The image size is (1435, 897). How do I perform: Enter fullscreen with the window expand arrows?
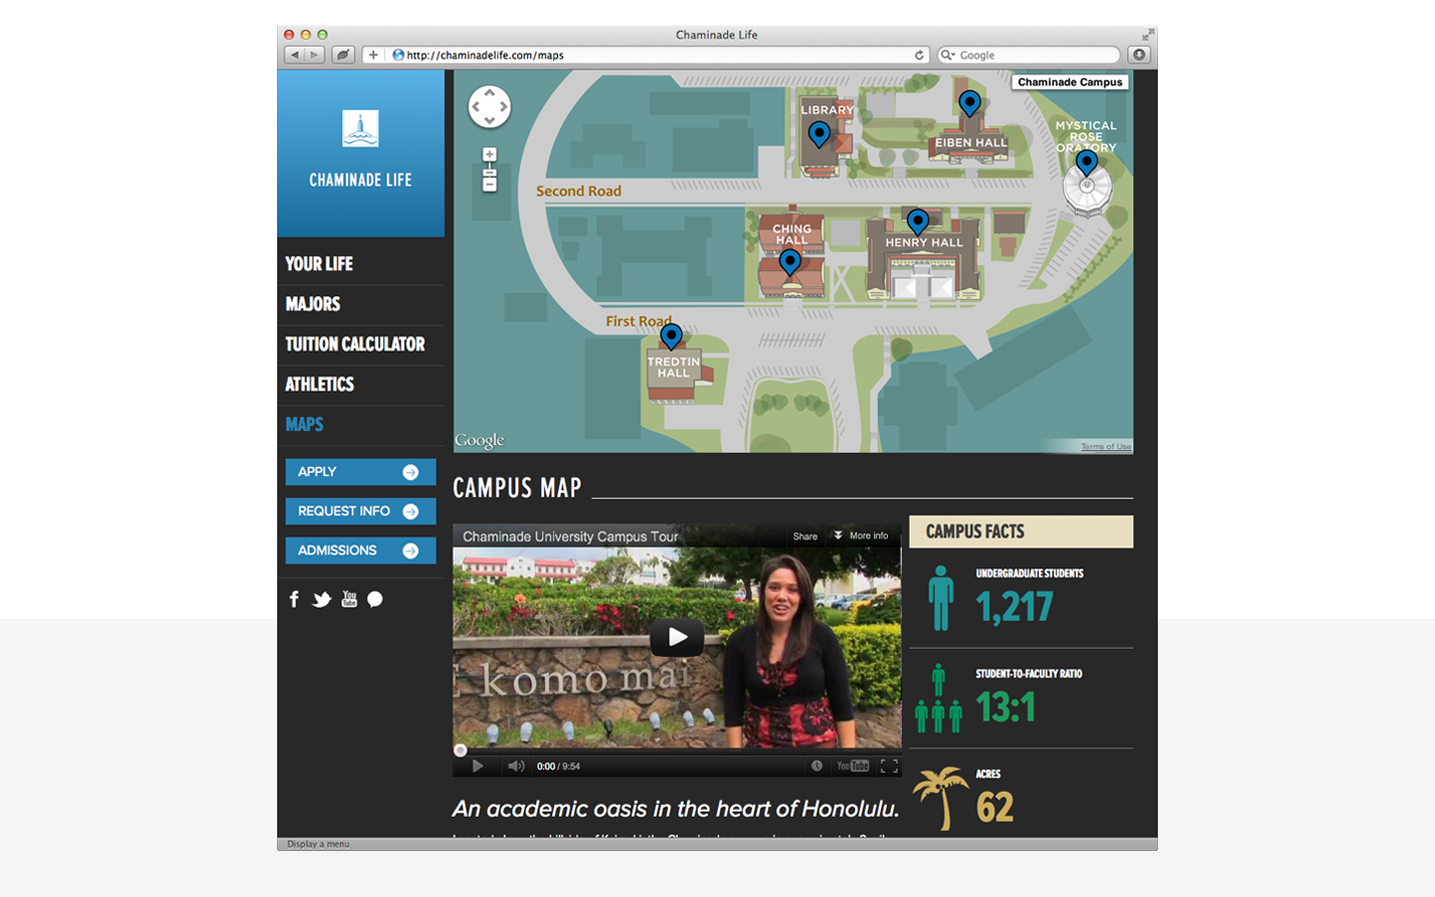click(1148, 35)
